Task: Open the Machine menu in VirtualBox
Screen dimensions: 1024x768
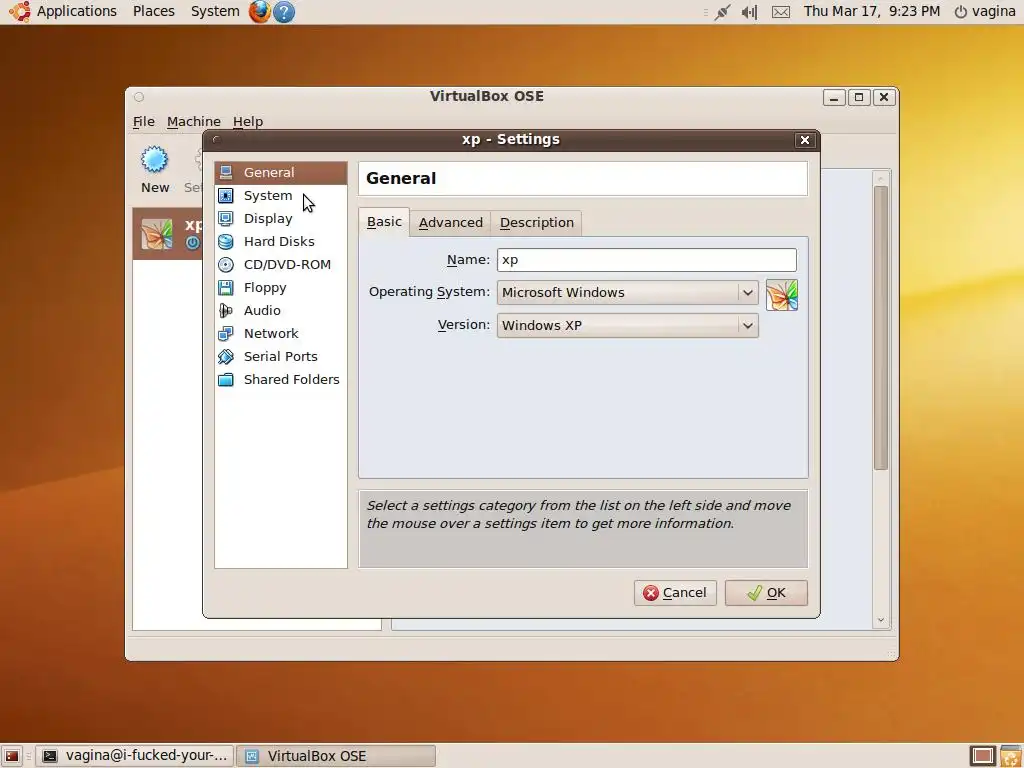Action: point(194,121)
